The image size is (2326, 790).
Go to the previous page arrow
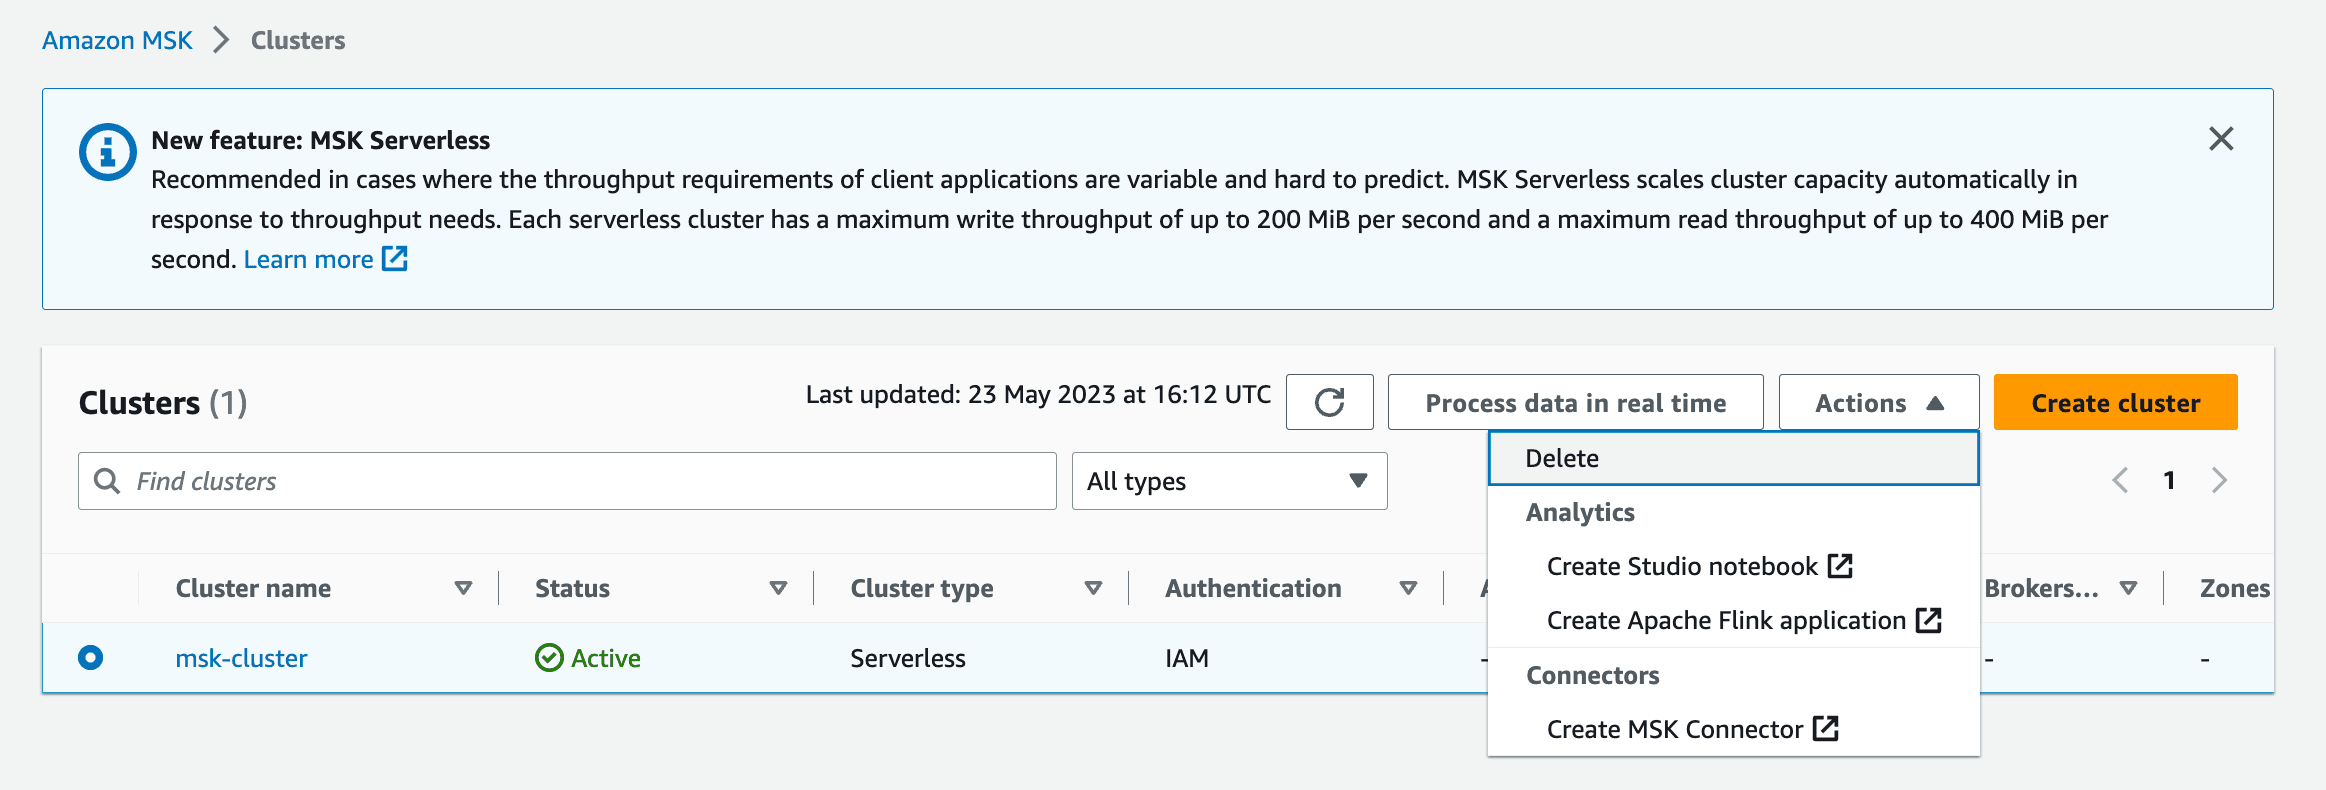[x=2120, y=480]
